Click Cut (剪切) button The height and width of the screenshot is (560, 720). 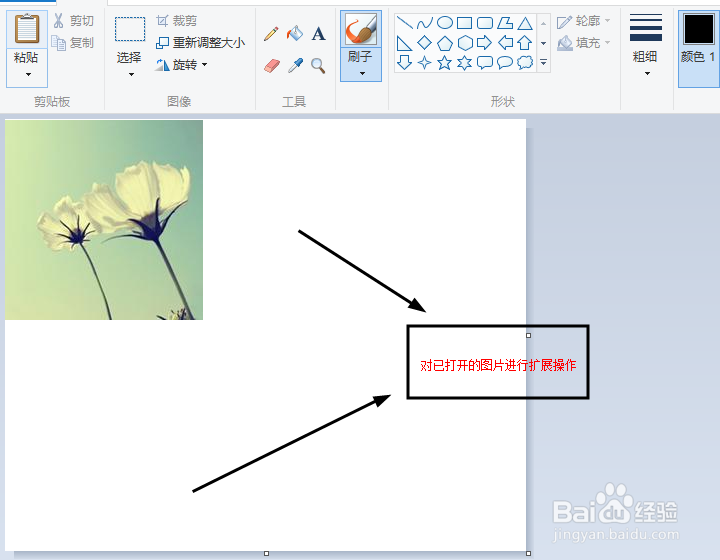[x=73, y=21]
